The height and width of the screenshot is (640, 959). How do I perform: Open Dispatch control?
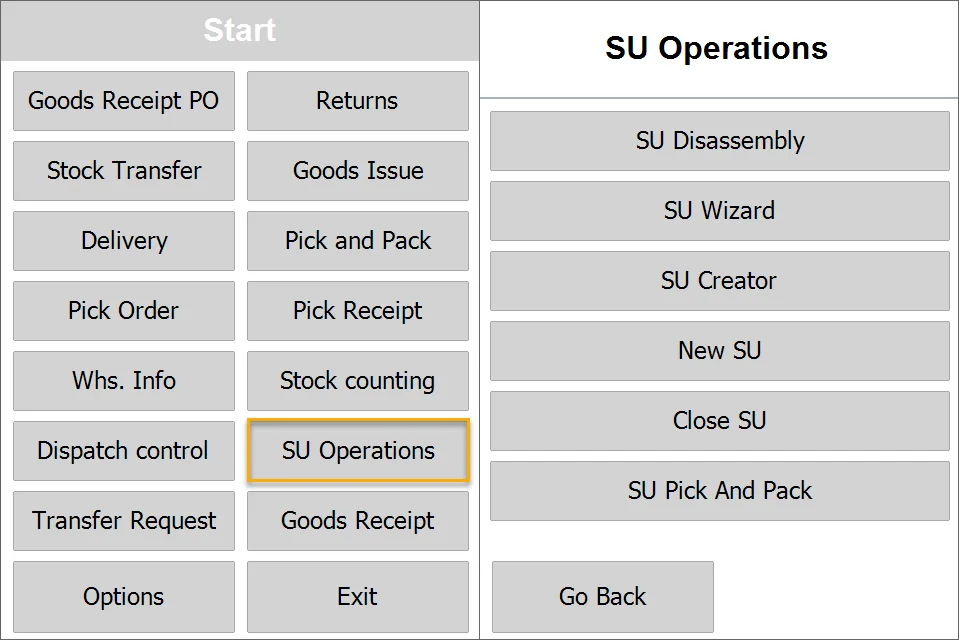click(x=124, y=451)
